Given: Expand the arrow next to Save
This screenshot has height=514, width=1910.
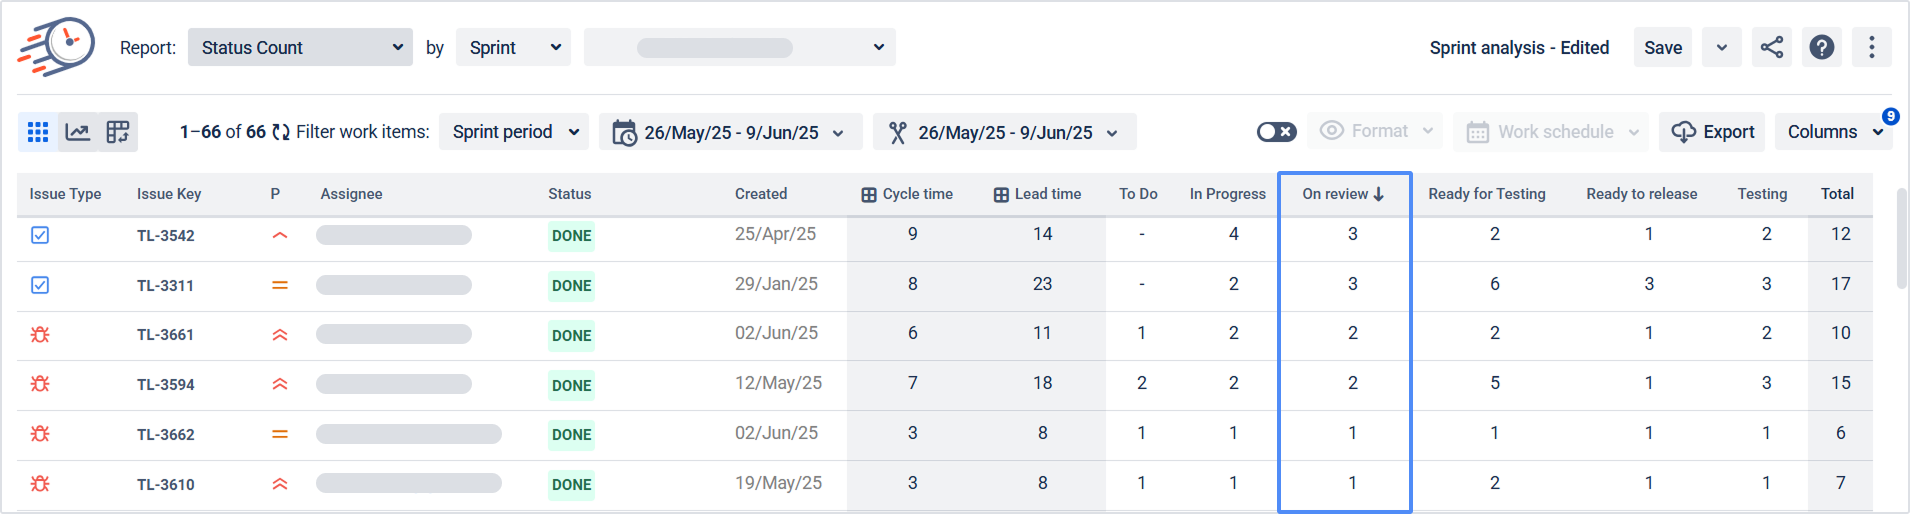Looking at the screenshot, I should coord(1722,47).
